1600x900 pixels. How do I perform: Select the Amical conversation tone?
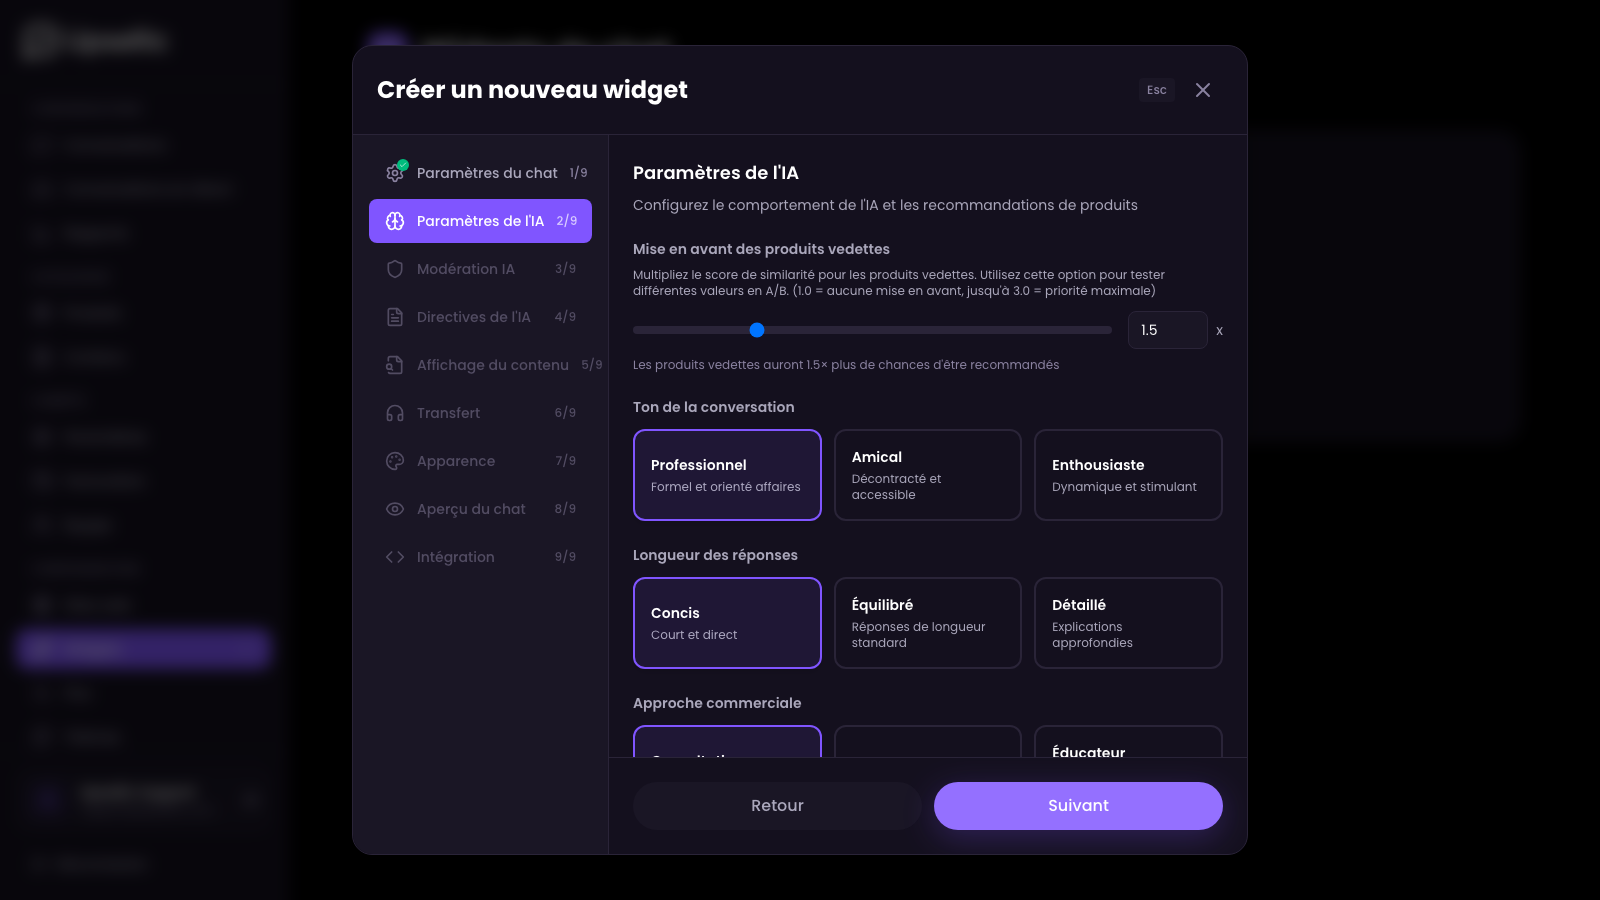(x=927, y=475)
